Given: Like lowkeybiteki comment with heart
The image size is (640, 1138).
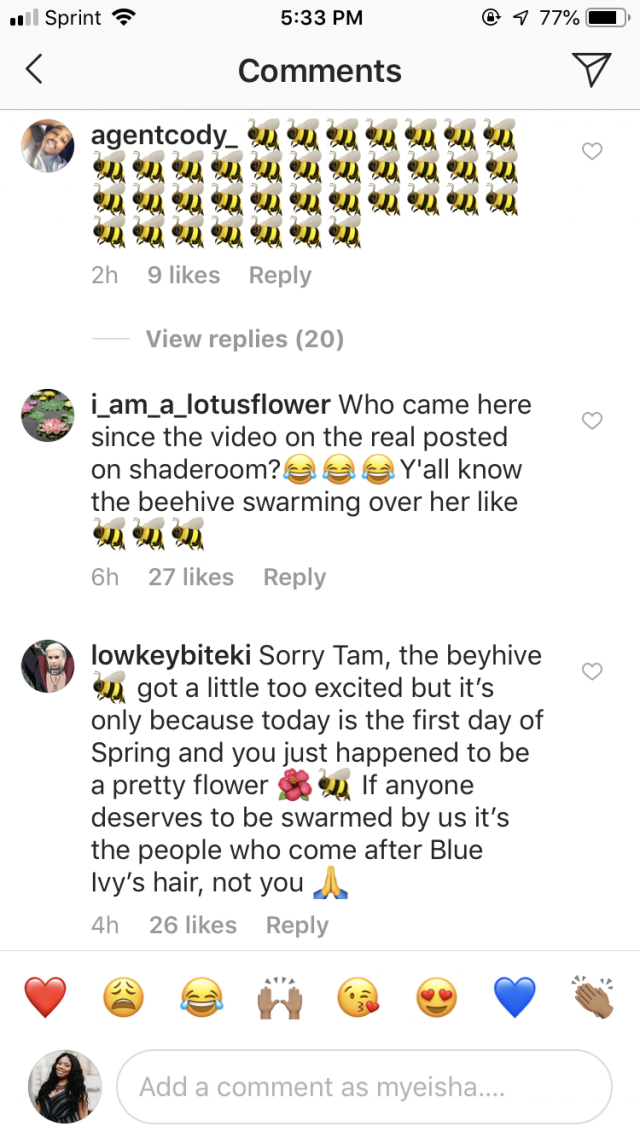Looking at the screenshot, I should (592, 672).
